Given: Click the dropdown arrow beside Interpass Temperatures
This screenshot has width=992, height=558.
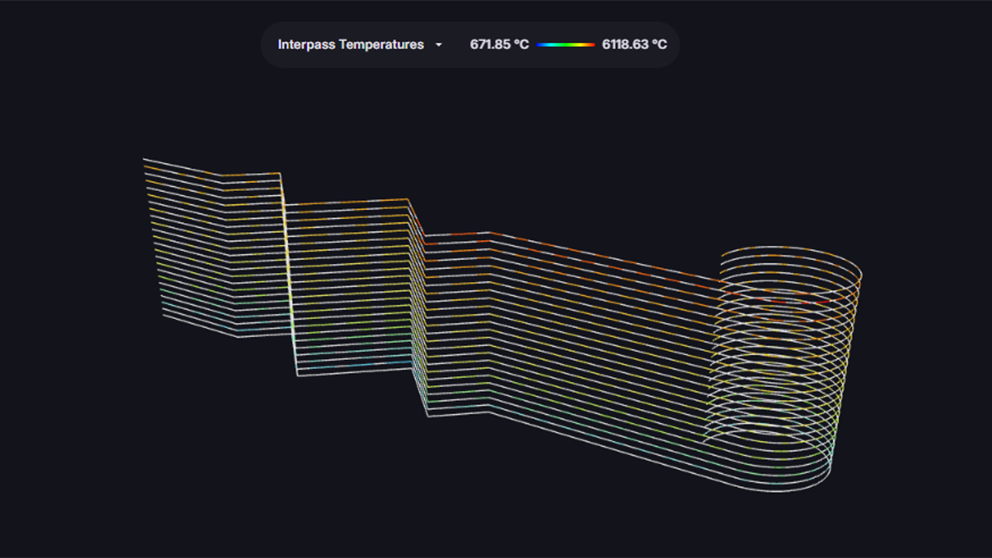Looking at the screenshot, I should point(438,45).
